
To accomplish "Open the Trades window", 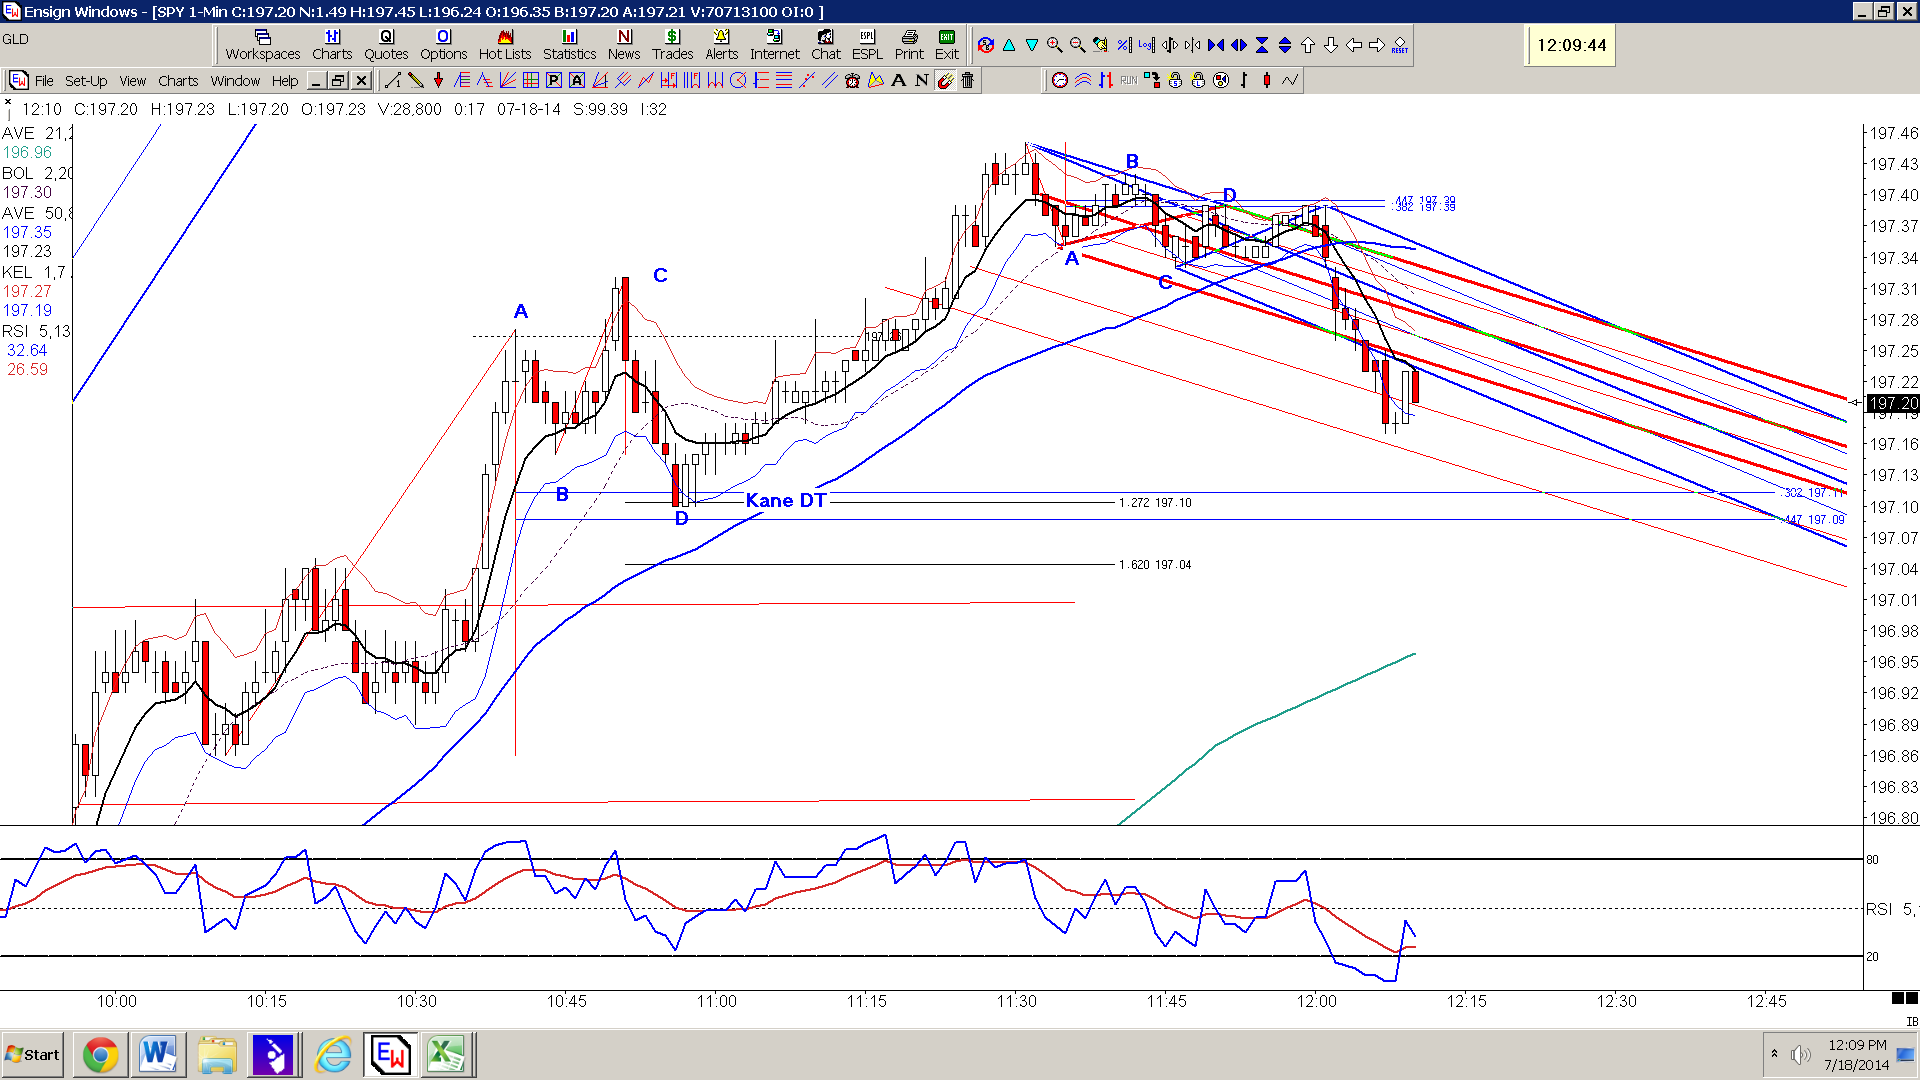I will (x=673, y=45).
